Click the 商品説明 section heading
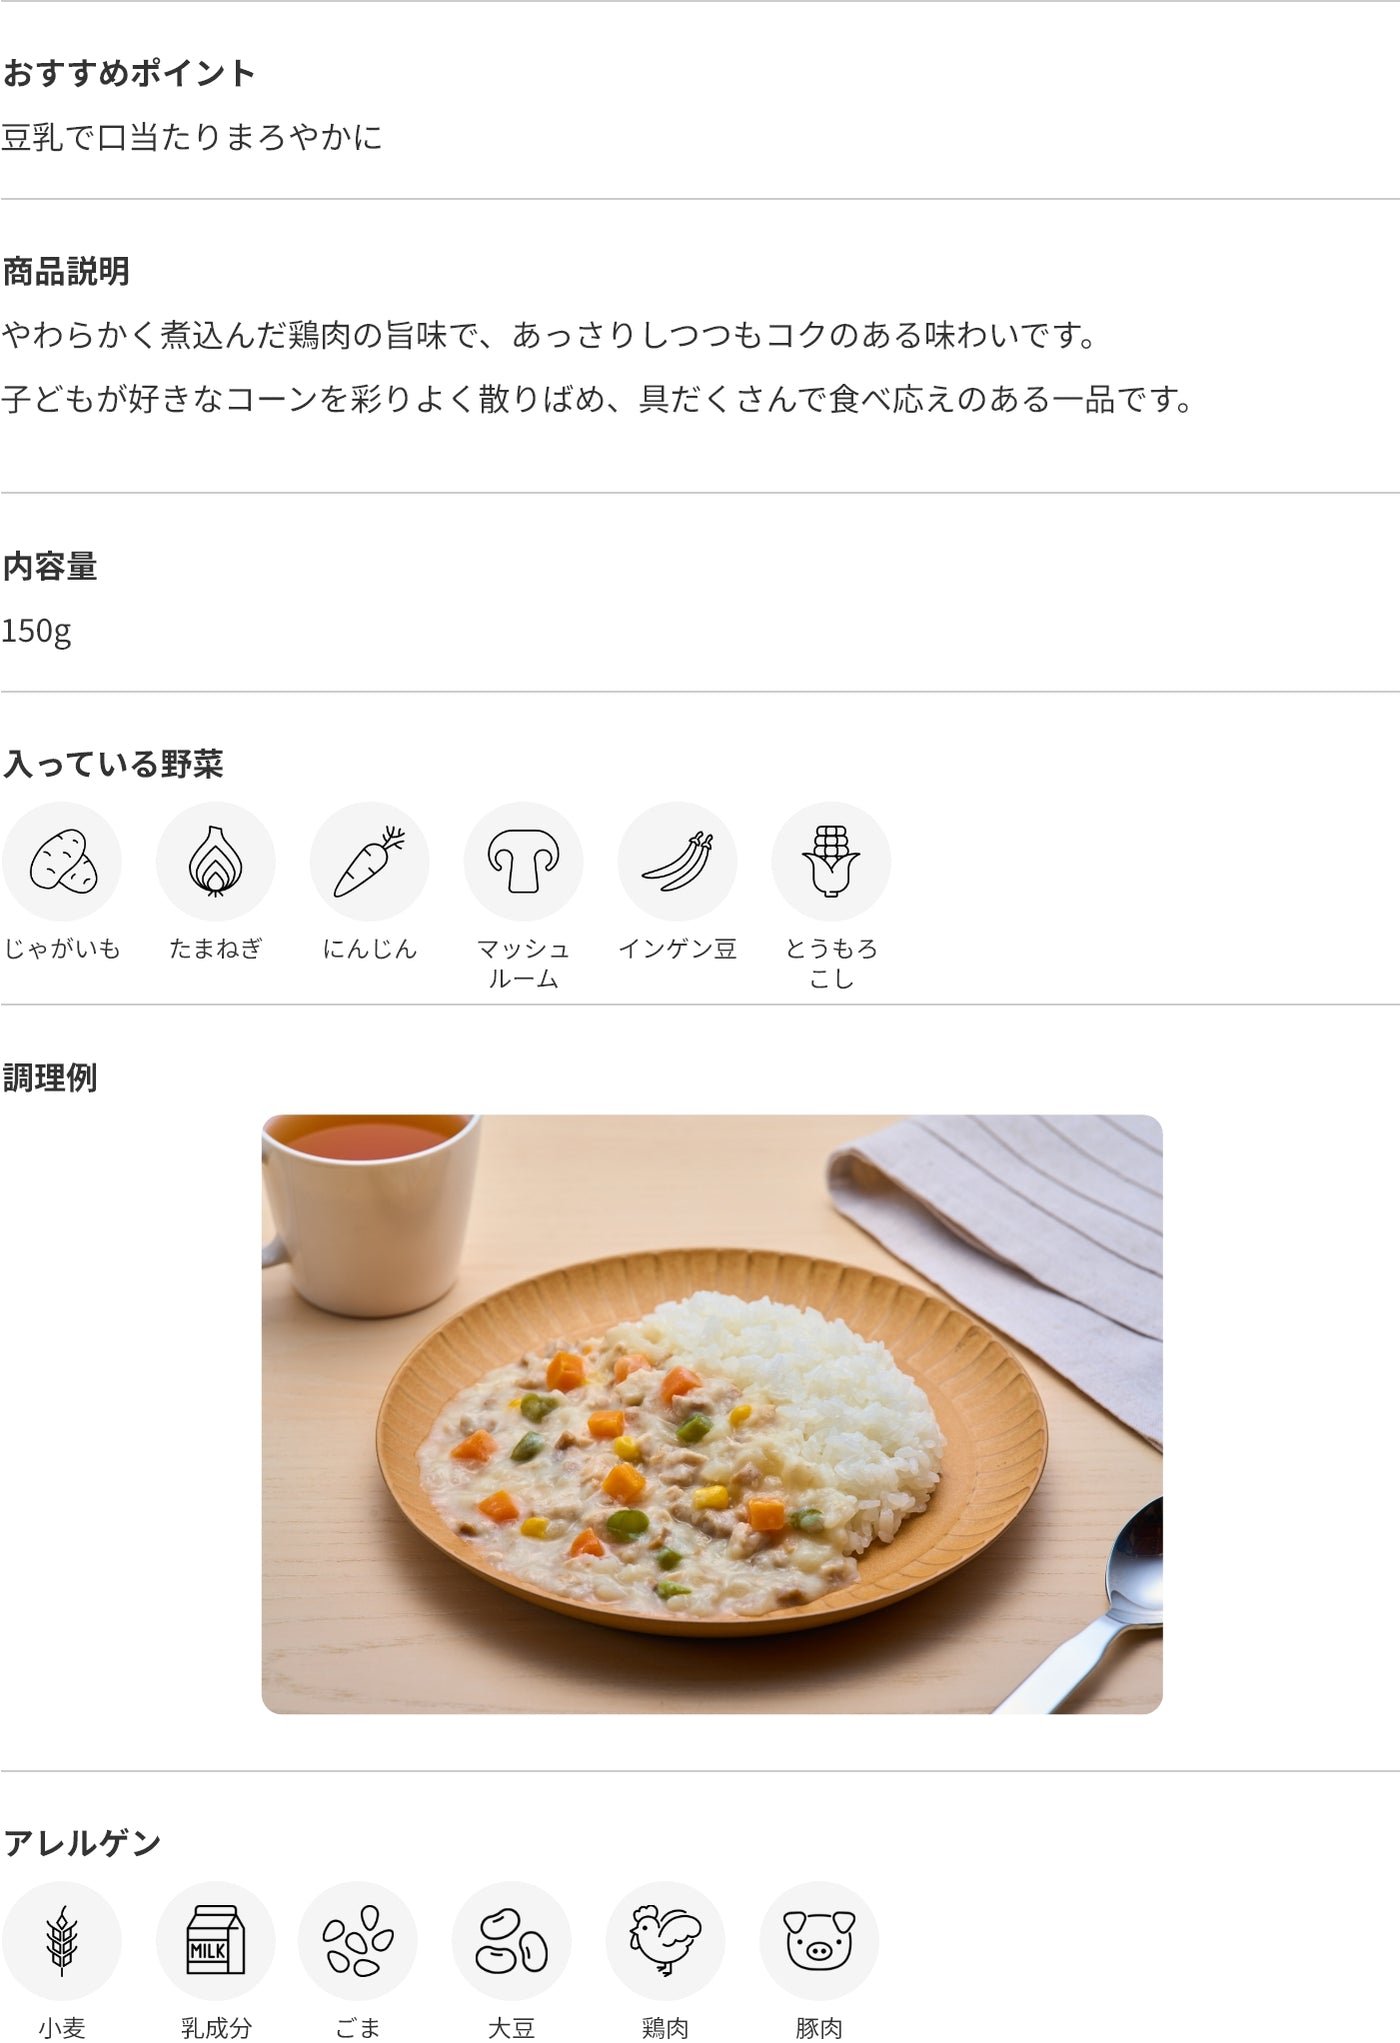The width and height of the screenshot is (1400, 2043). (66, 271)
